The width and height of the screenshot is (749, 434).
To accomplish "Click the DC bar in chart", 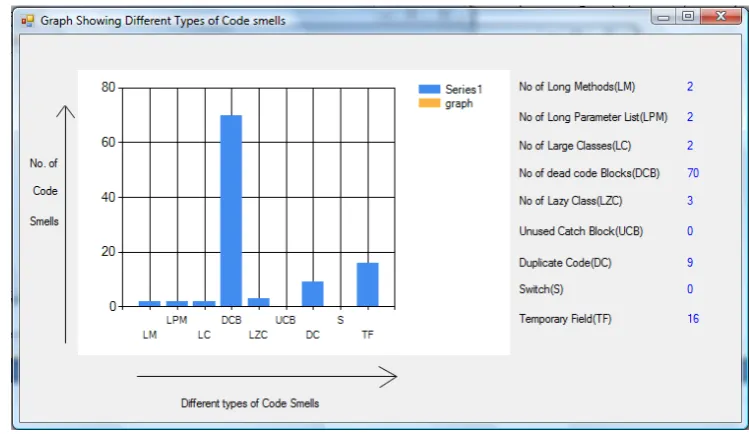I will coord(313,294).
